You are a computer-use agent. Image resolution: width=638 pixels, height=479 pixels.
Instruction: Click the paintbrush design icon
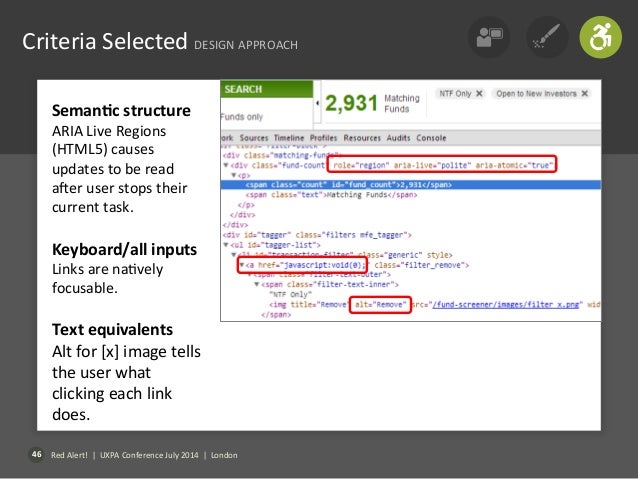(547, 37)
